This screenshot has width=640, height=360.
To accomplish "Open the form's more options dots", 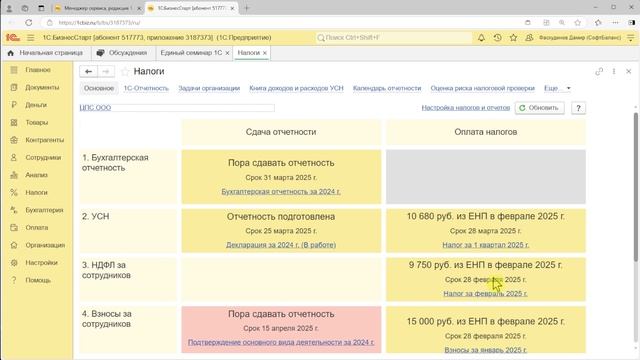I will pos(614,71).
